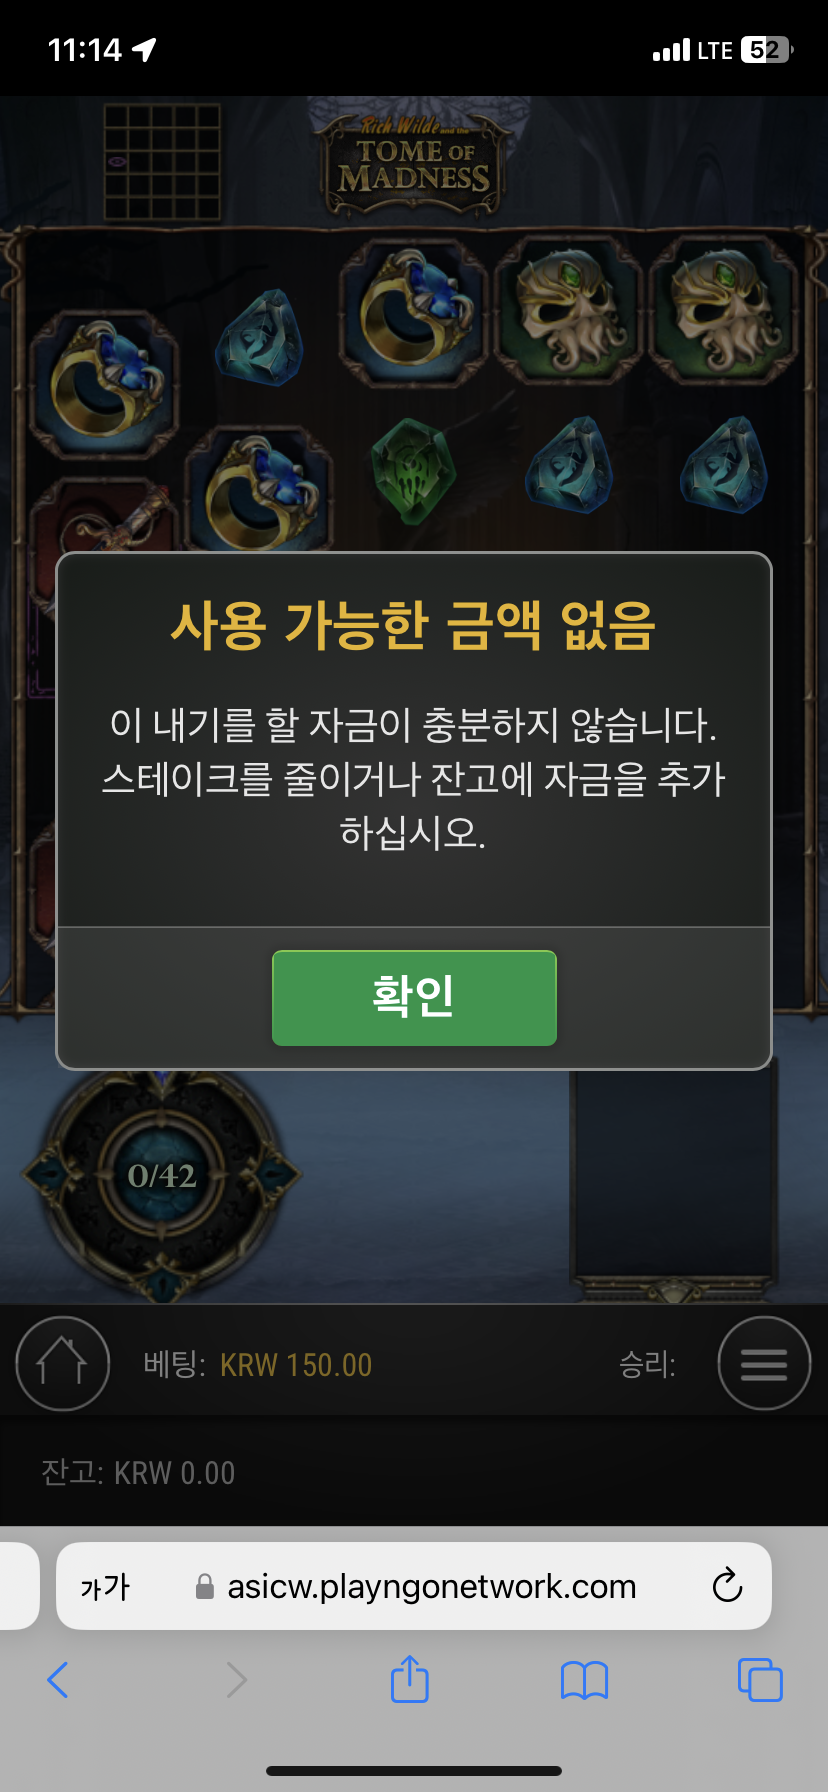Tap the Tome of Madness logo

[414, 160]
